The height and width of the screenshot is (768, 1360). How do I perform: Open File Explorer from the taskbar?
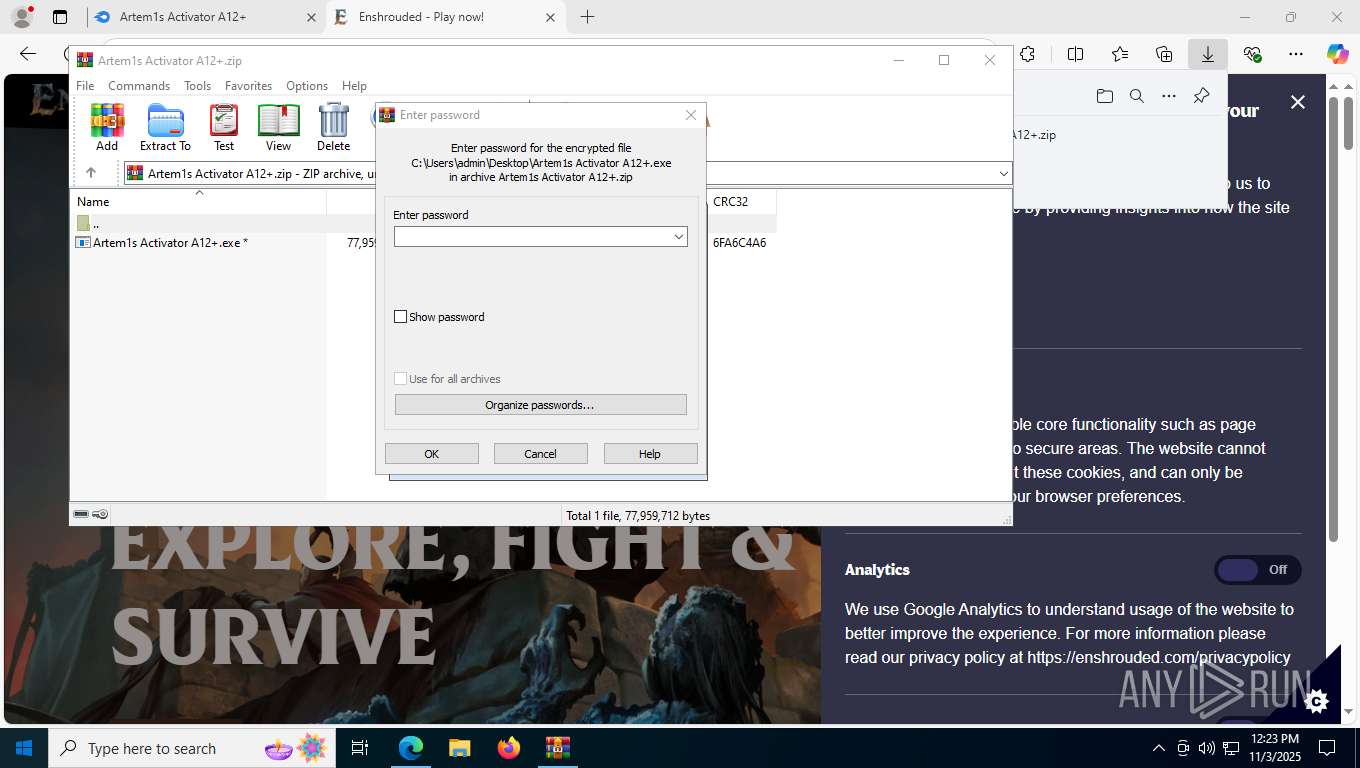point(459,748)
